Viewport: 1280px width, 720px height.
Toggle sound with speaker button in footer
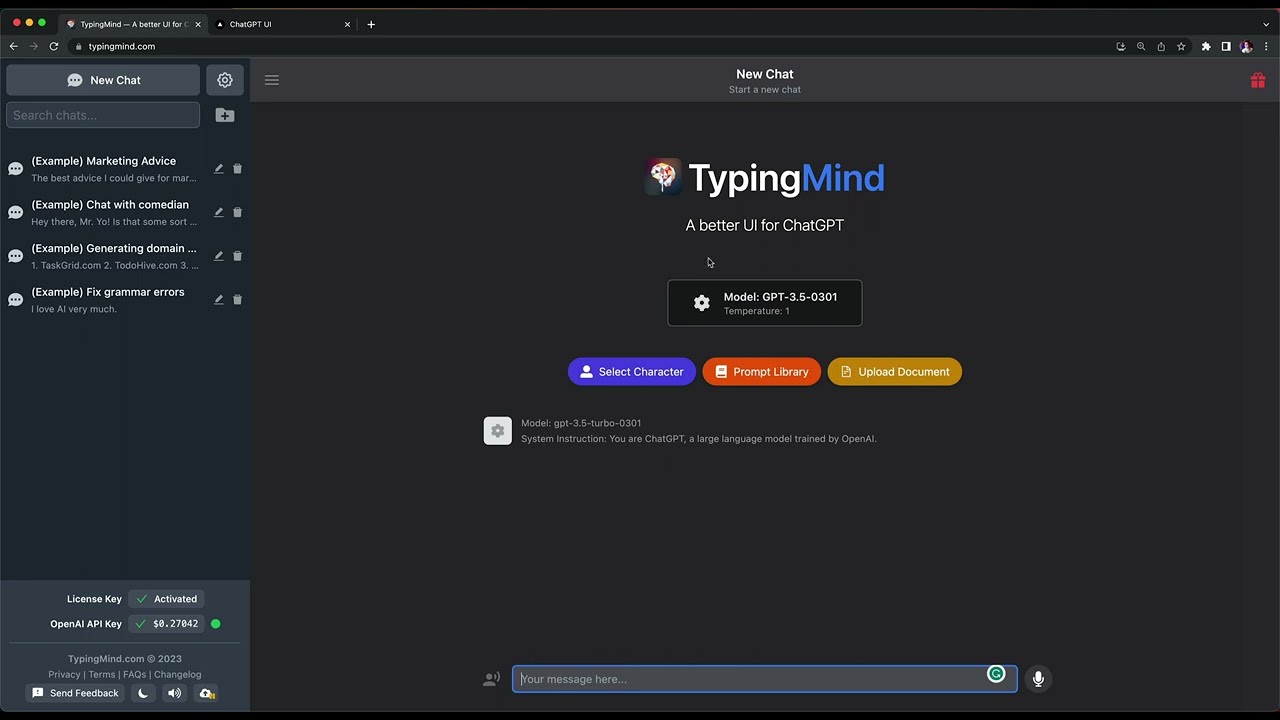point(175,693)
